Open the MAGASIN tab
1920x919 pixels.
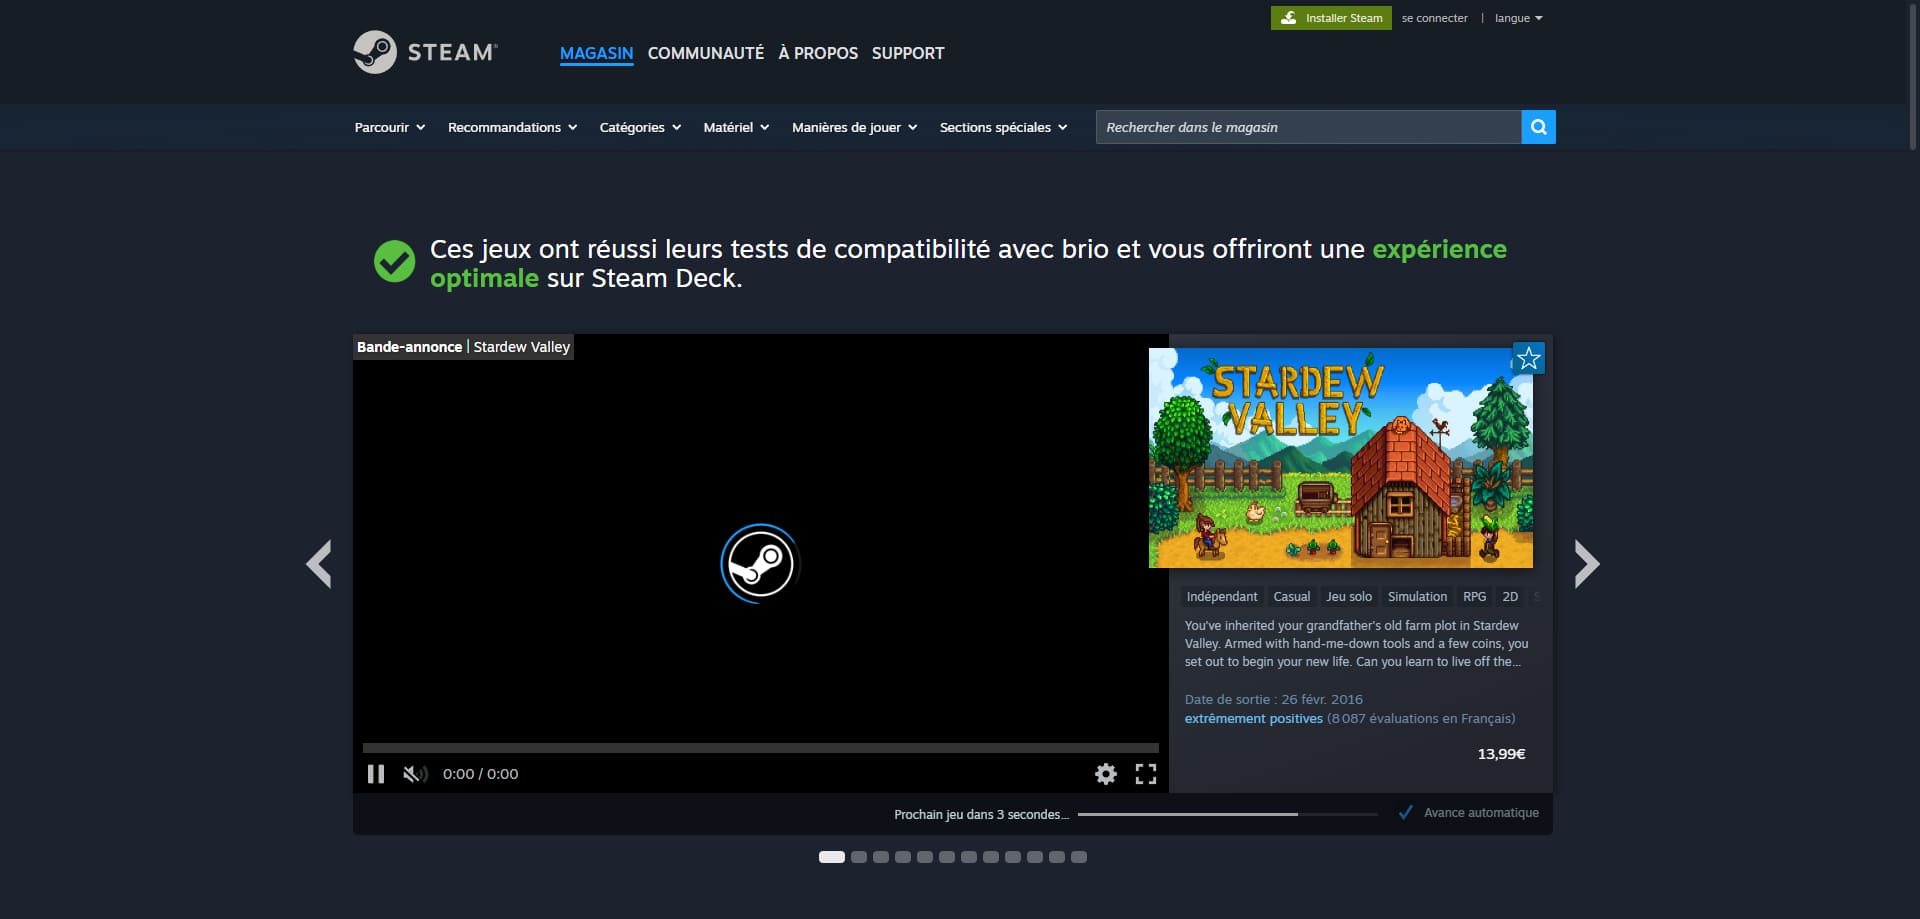[x=596, y=53]
